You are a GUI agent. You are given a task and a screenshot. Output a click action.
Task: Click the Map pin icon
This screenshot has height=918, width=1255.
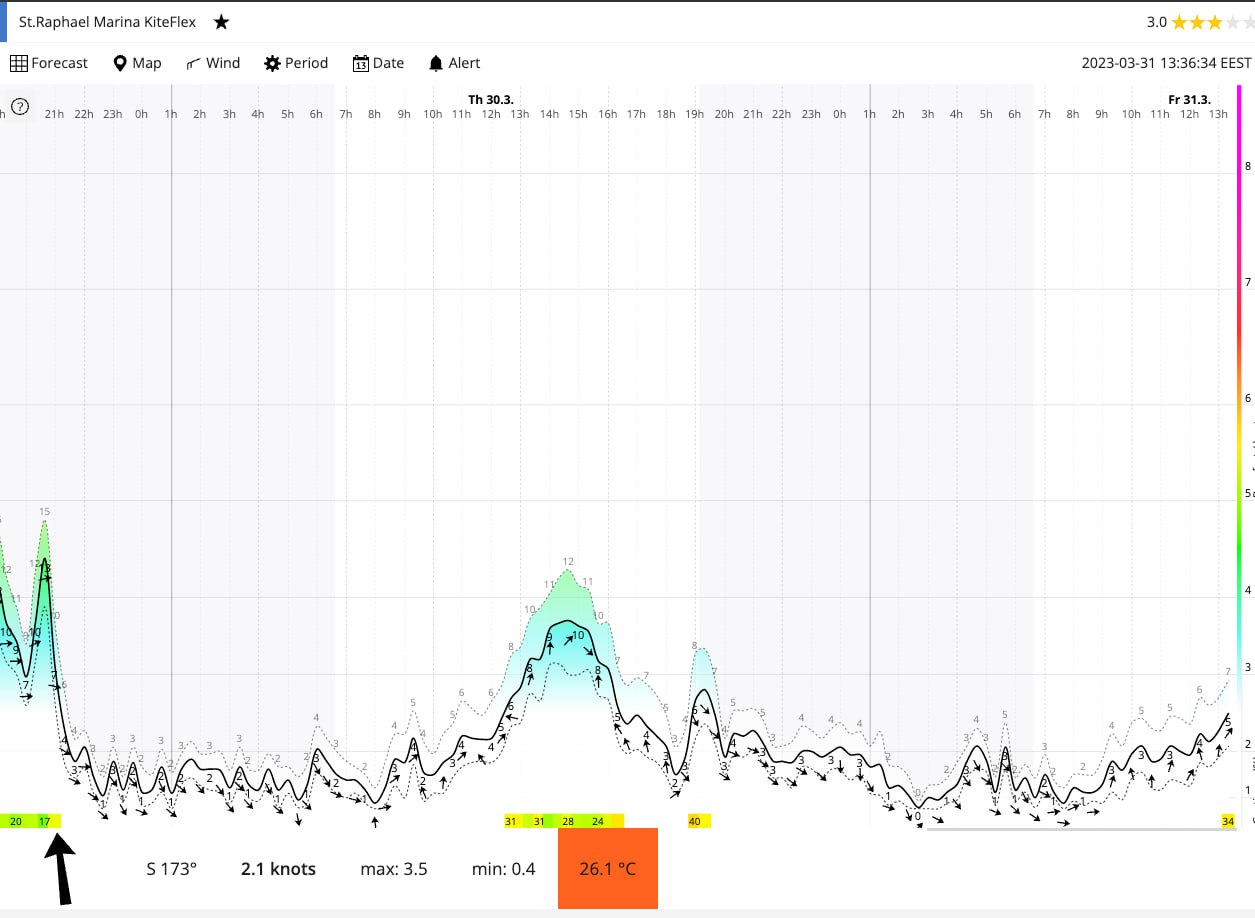[x=120, y=63]
